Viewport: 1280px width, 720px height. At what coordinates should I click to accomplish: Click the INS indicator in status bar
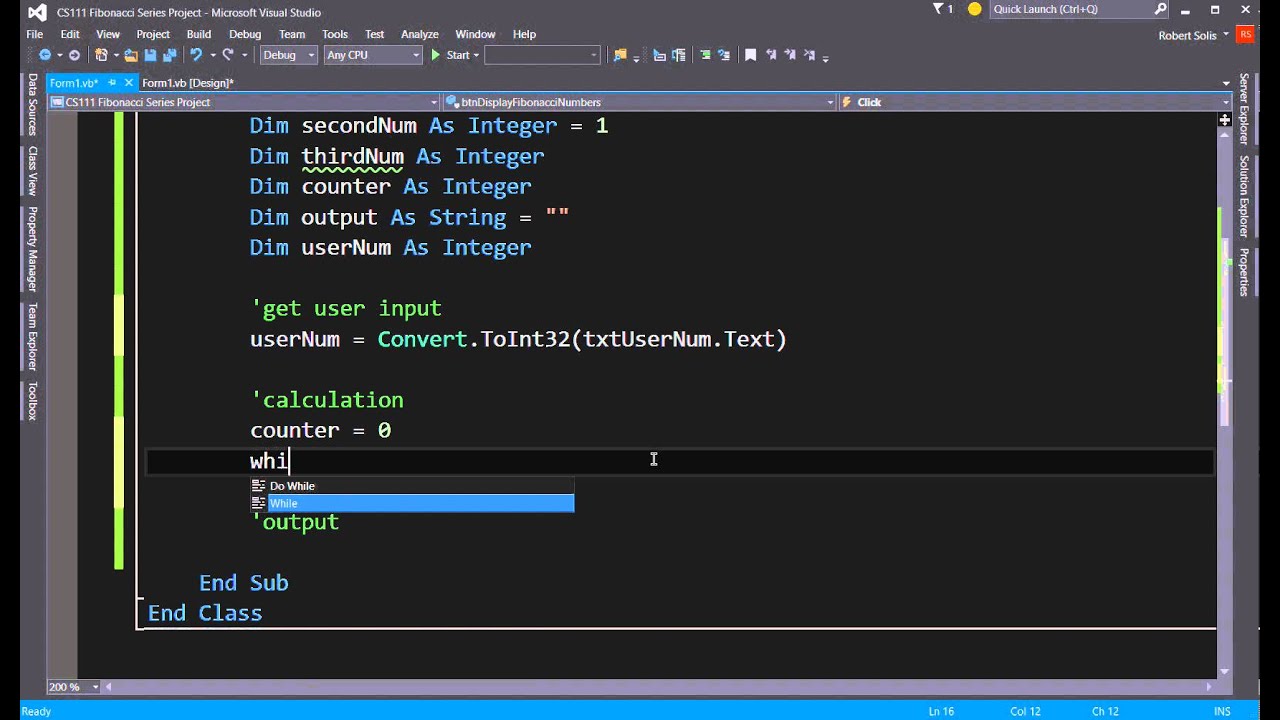click(x=1221, y=711)
